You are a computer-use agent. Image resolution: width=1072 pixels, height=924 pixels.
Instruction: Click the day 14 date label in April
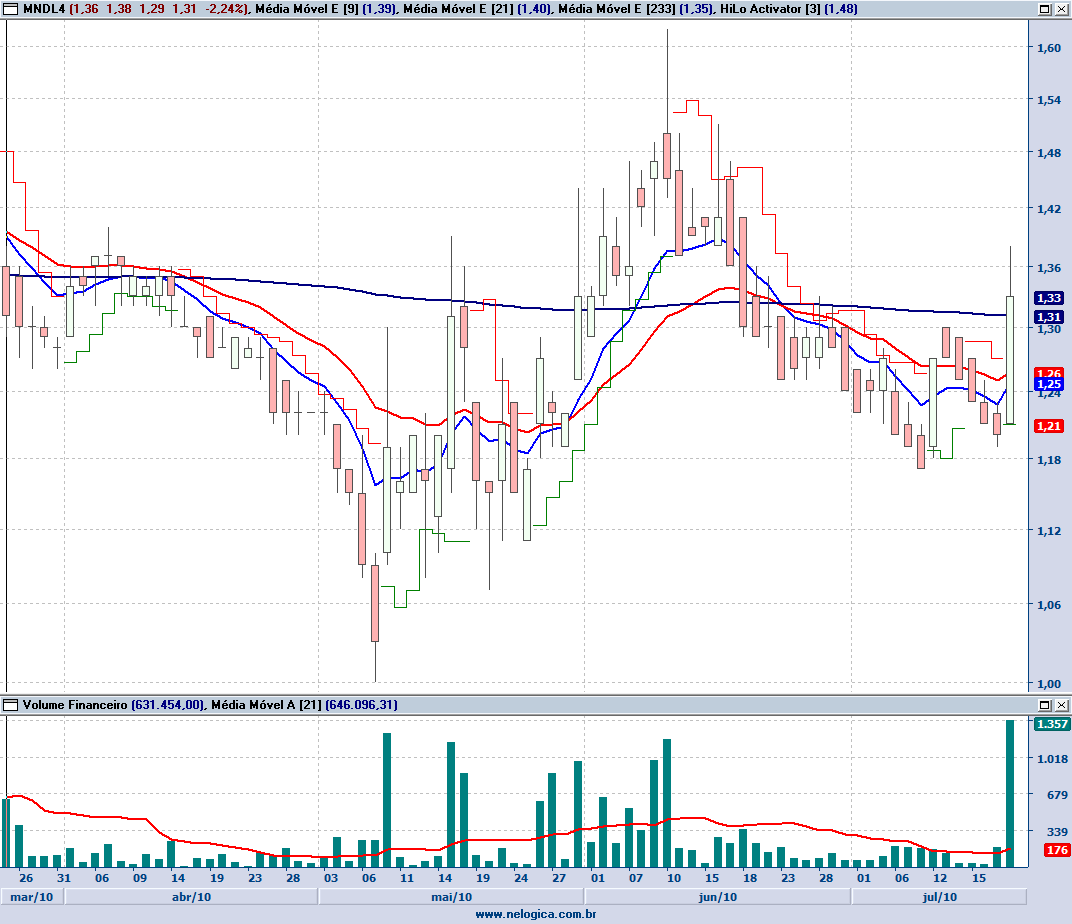coord(178,878)
